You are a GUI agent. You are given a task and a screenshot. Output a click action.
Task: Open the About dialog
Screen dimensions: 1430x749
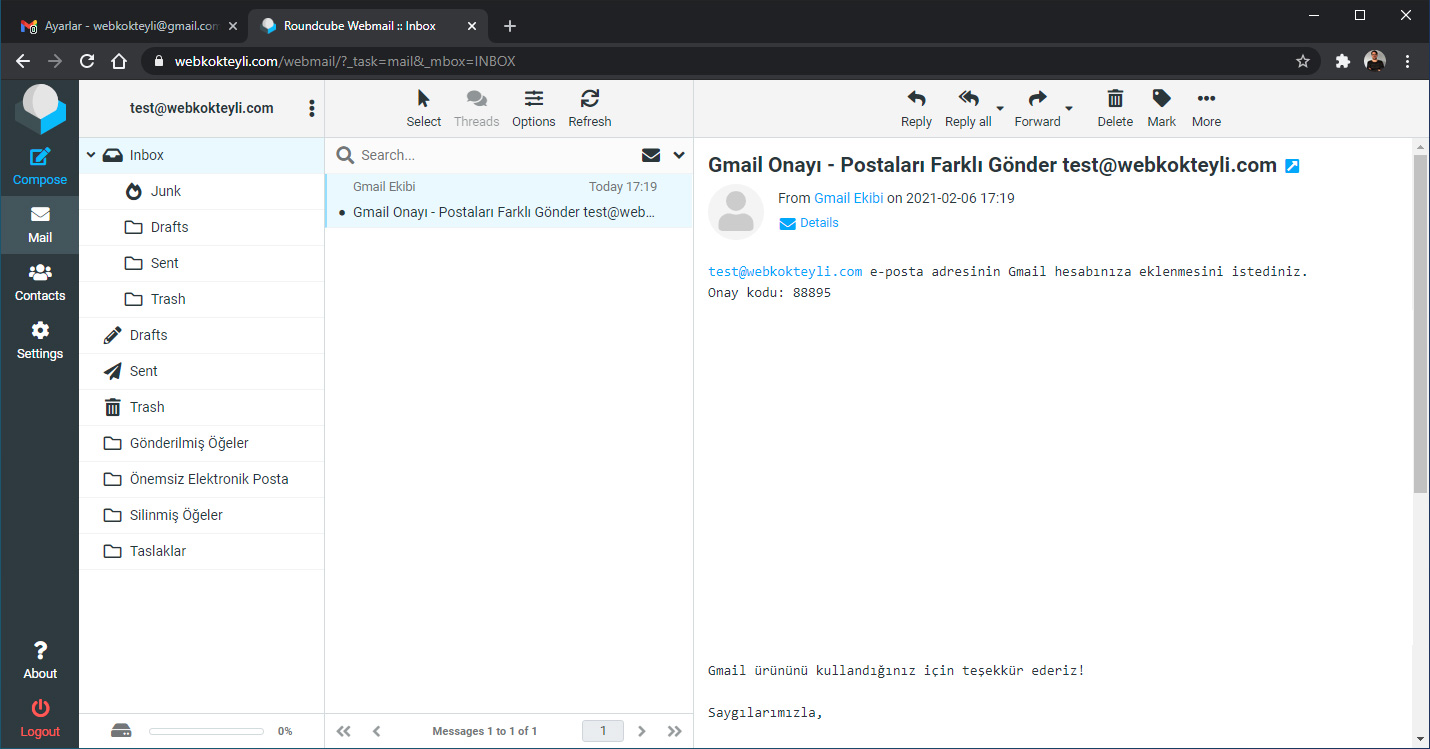point(40,661)
